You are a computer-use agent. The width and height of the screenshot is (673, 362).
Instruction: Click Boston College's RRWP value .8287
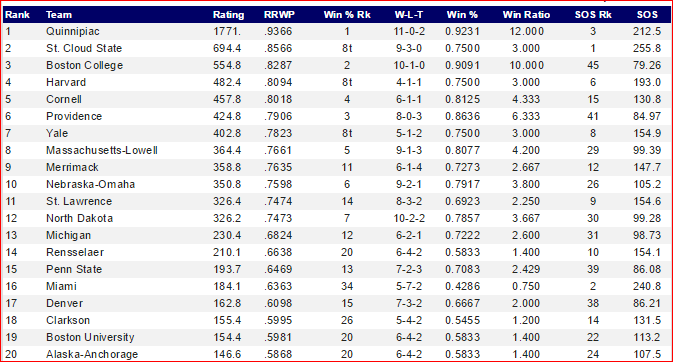(278, 65)
